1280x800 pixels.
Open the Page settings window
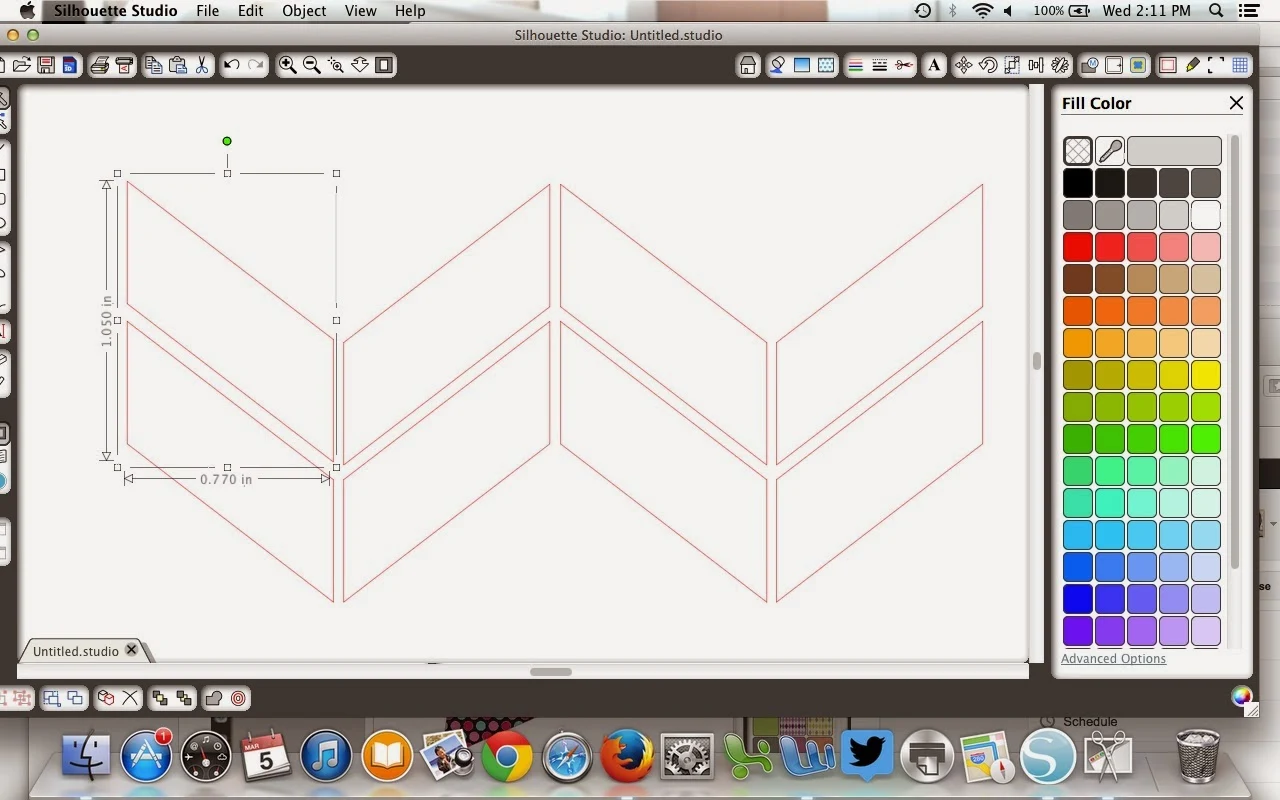click(1168, 66)
